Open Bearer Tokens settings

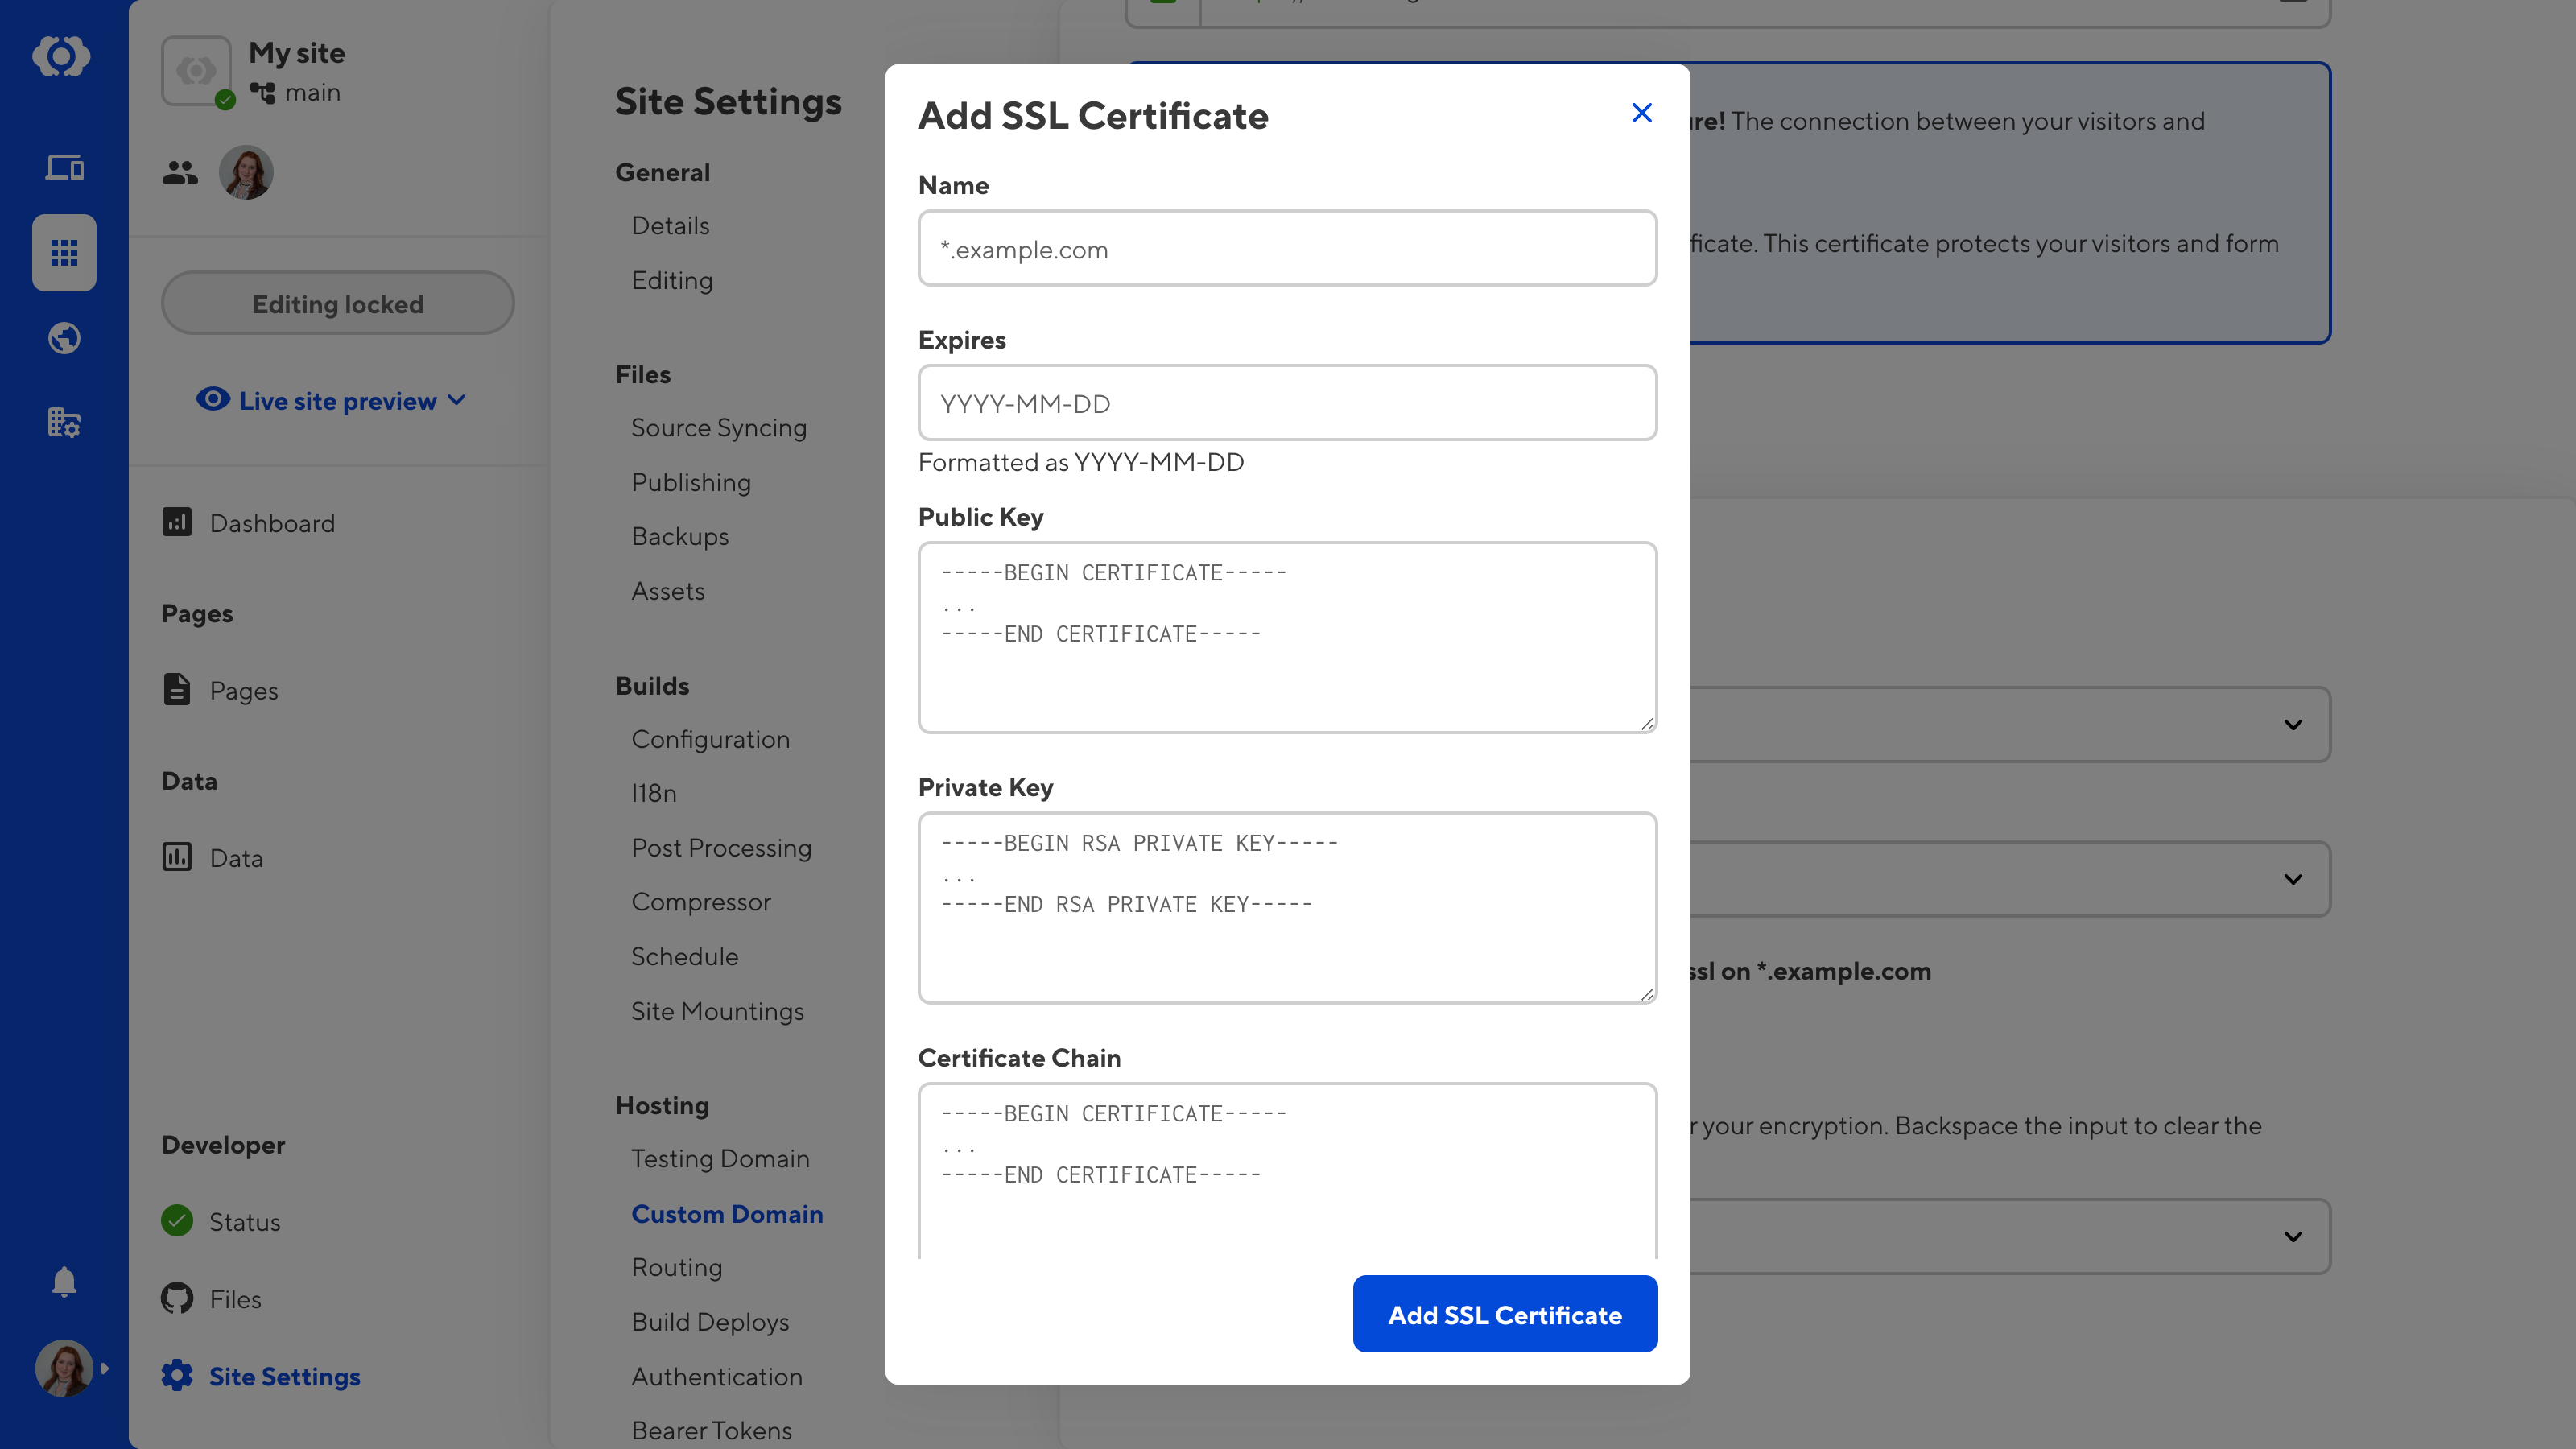click(x=711, y=1431)
